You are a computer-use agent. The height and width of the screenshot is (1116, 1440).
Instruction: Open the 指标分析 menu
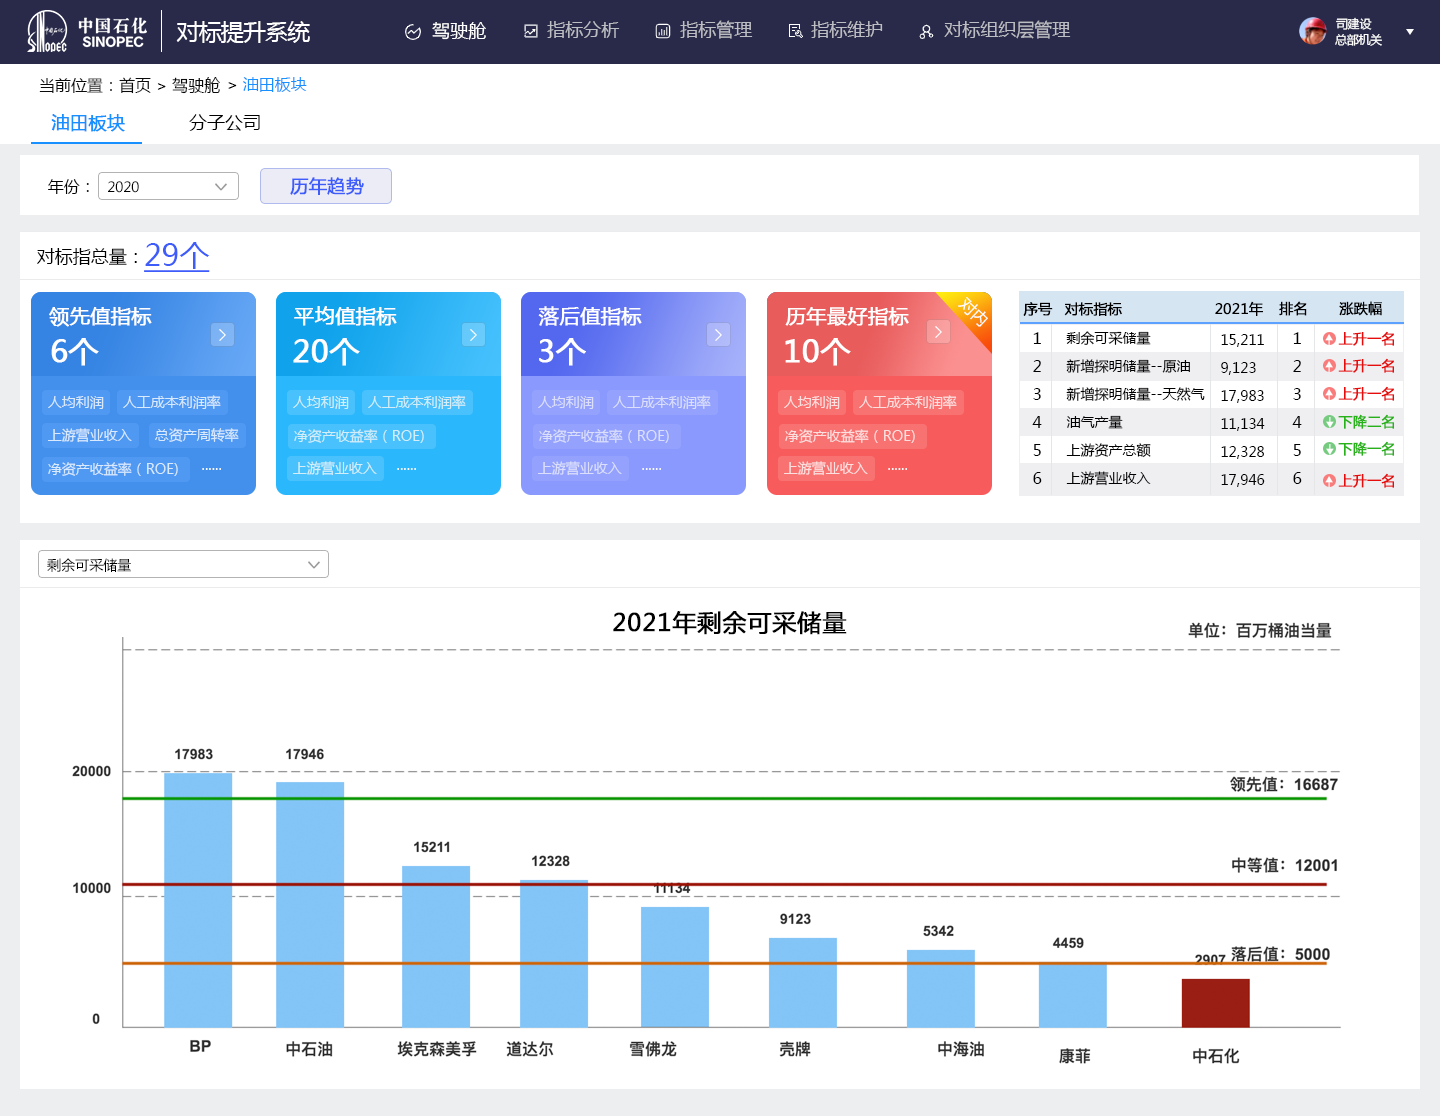coord(571,31)
